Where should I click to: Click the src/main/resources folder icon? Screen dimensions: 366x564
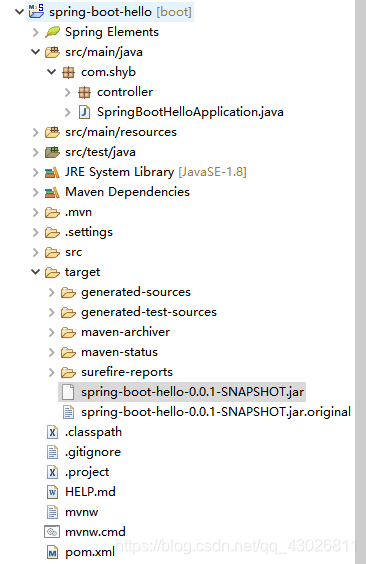click(52, 132)
